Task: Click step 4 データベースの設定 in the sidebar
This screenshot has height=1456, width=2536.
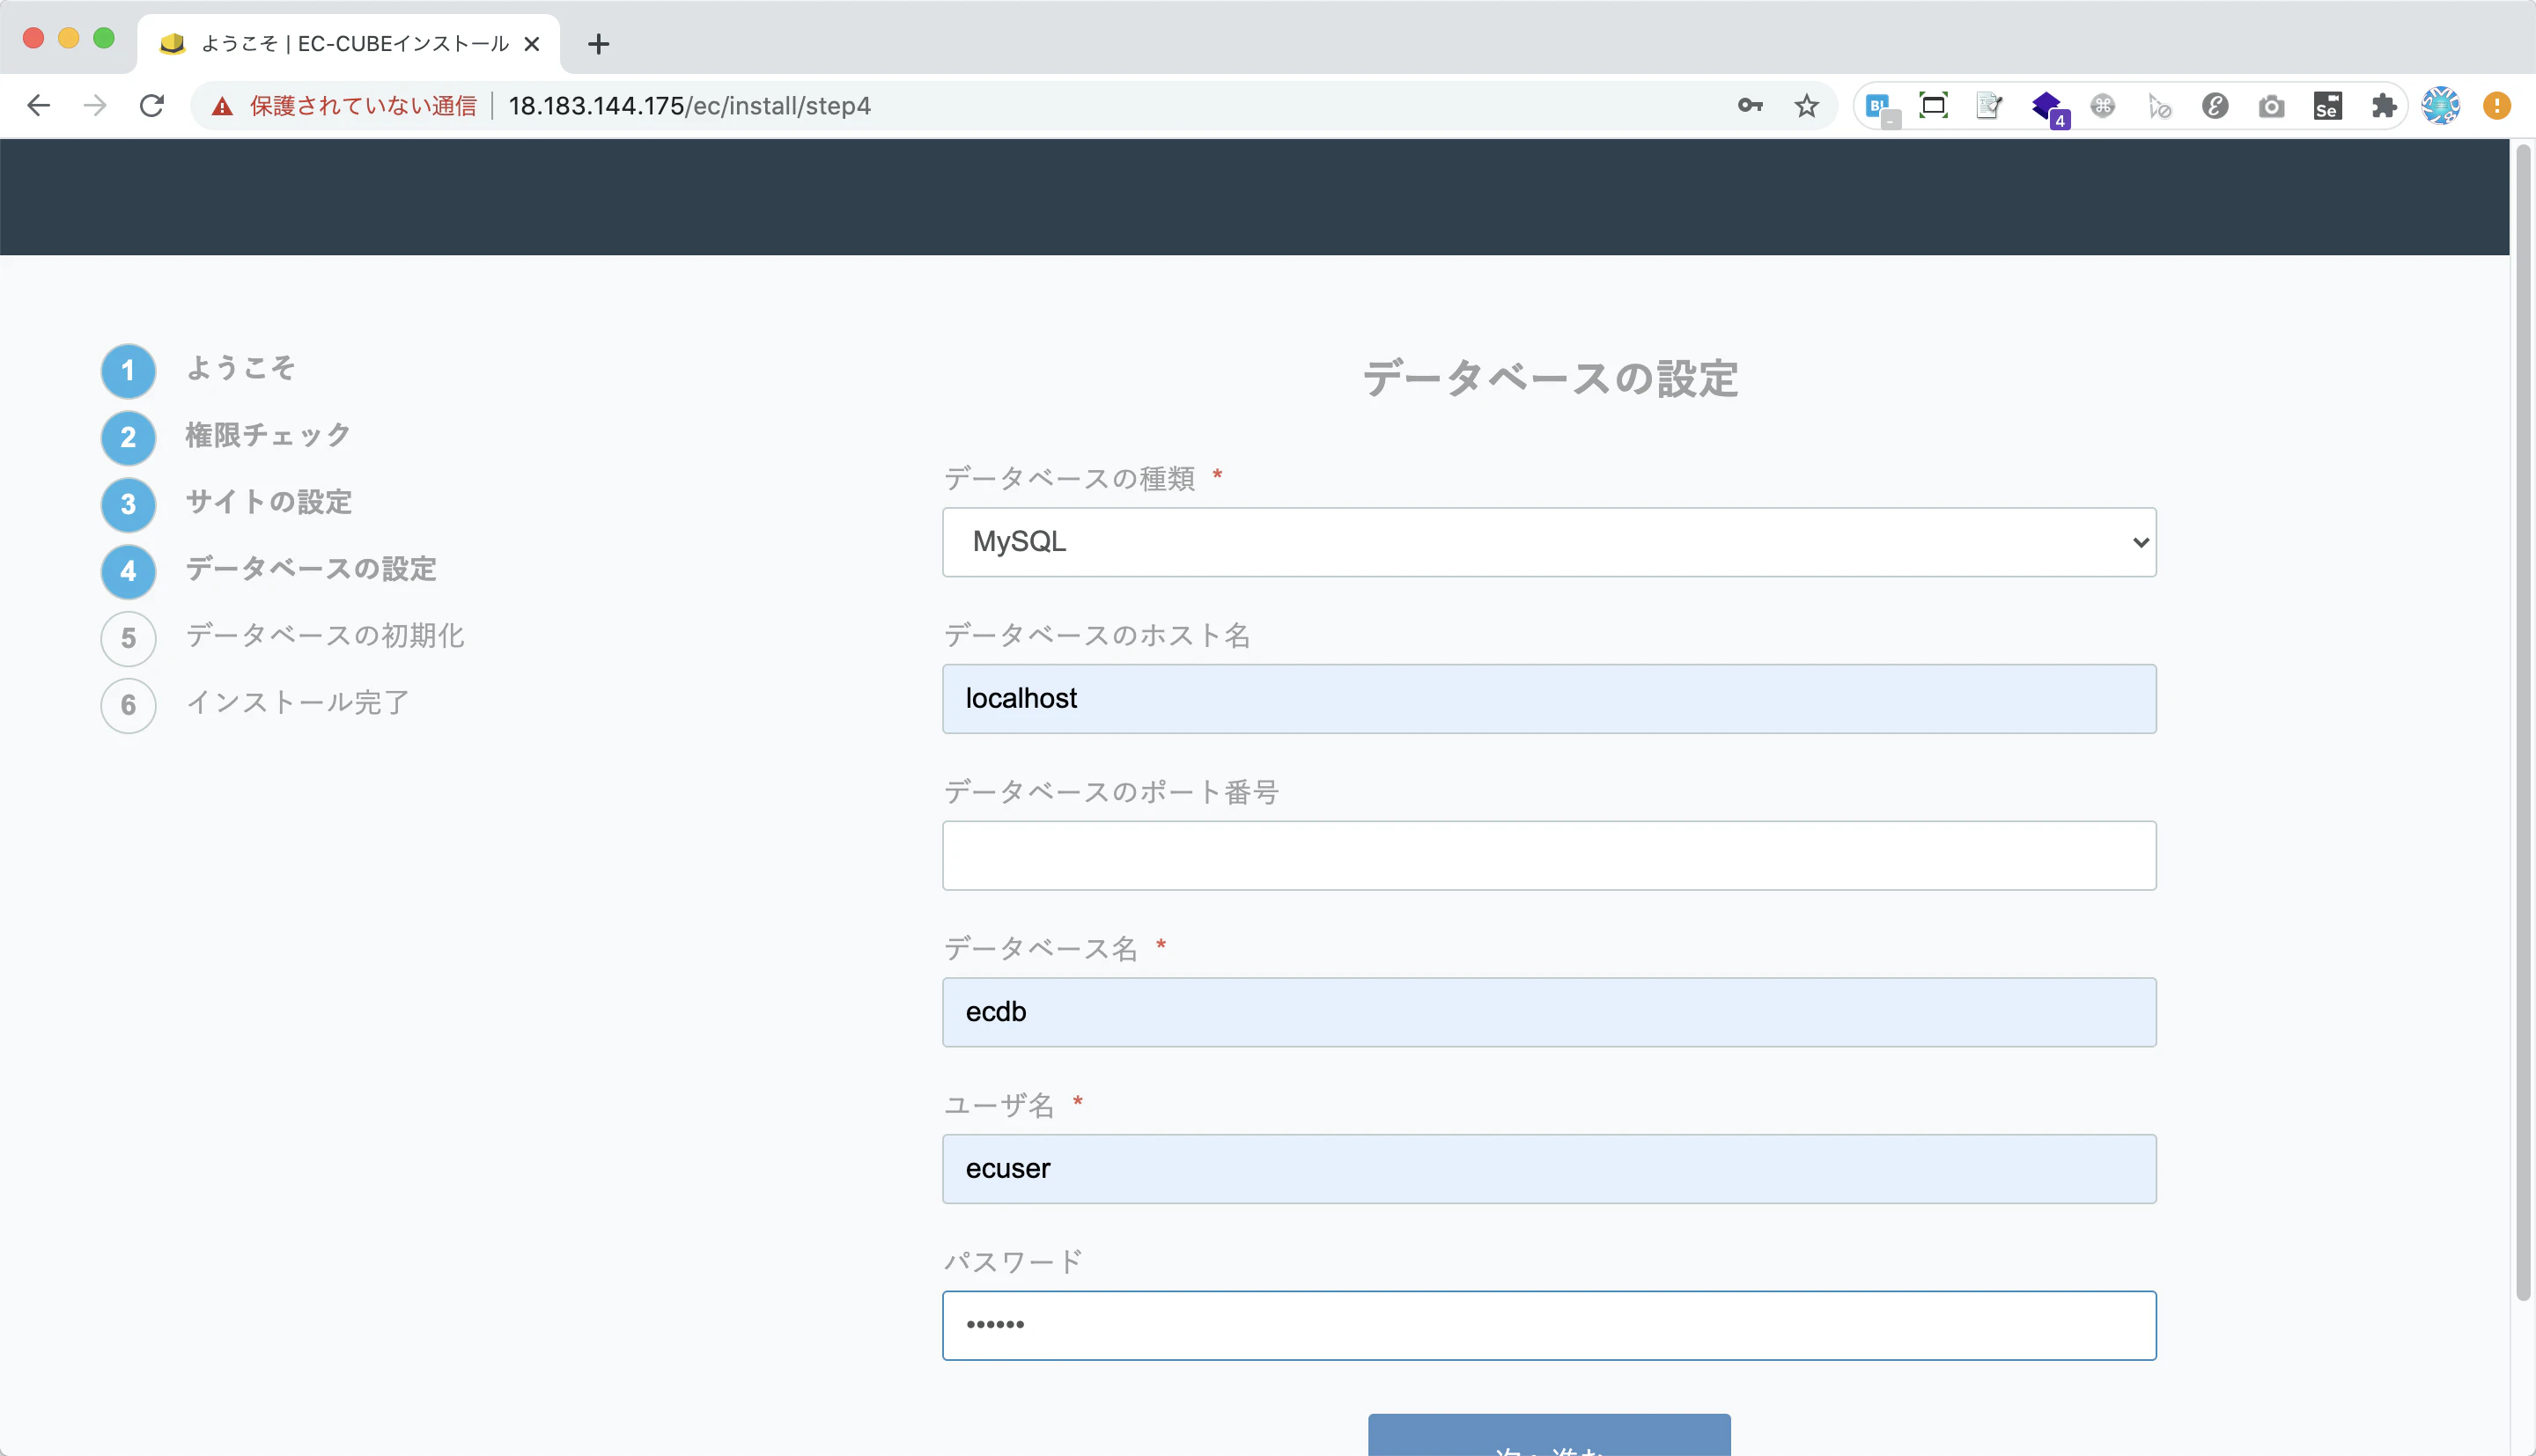Action: 268,571
